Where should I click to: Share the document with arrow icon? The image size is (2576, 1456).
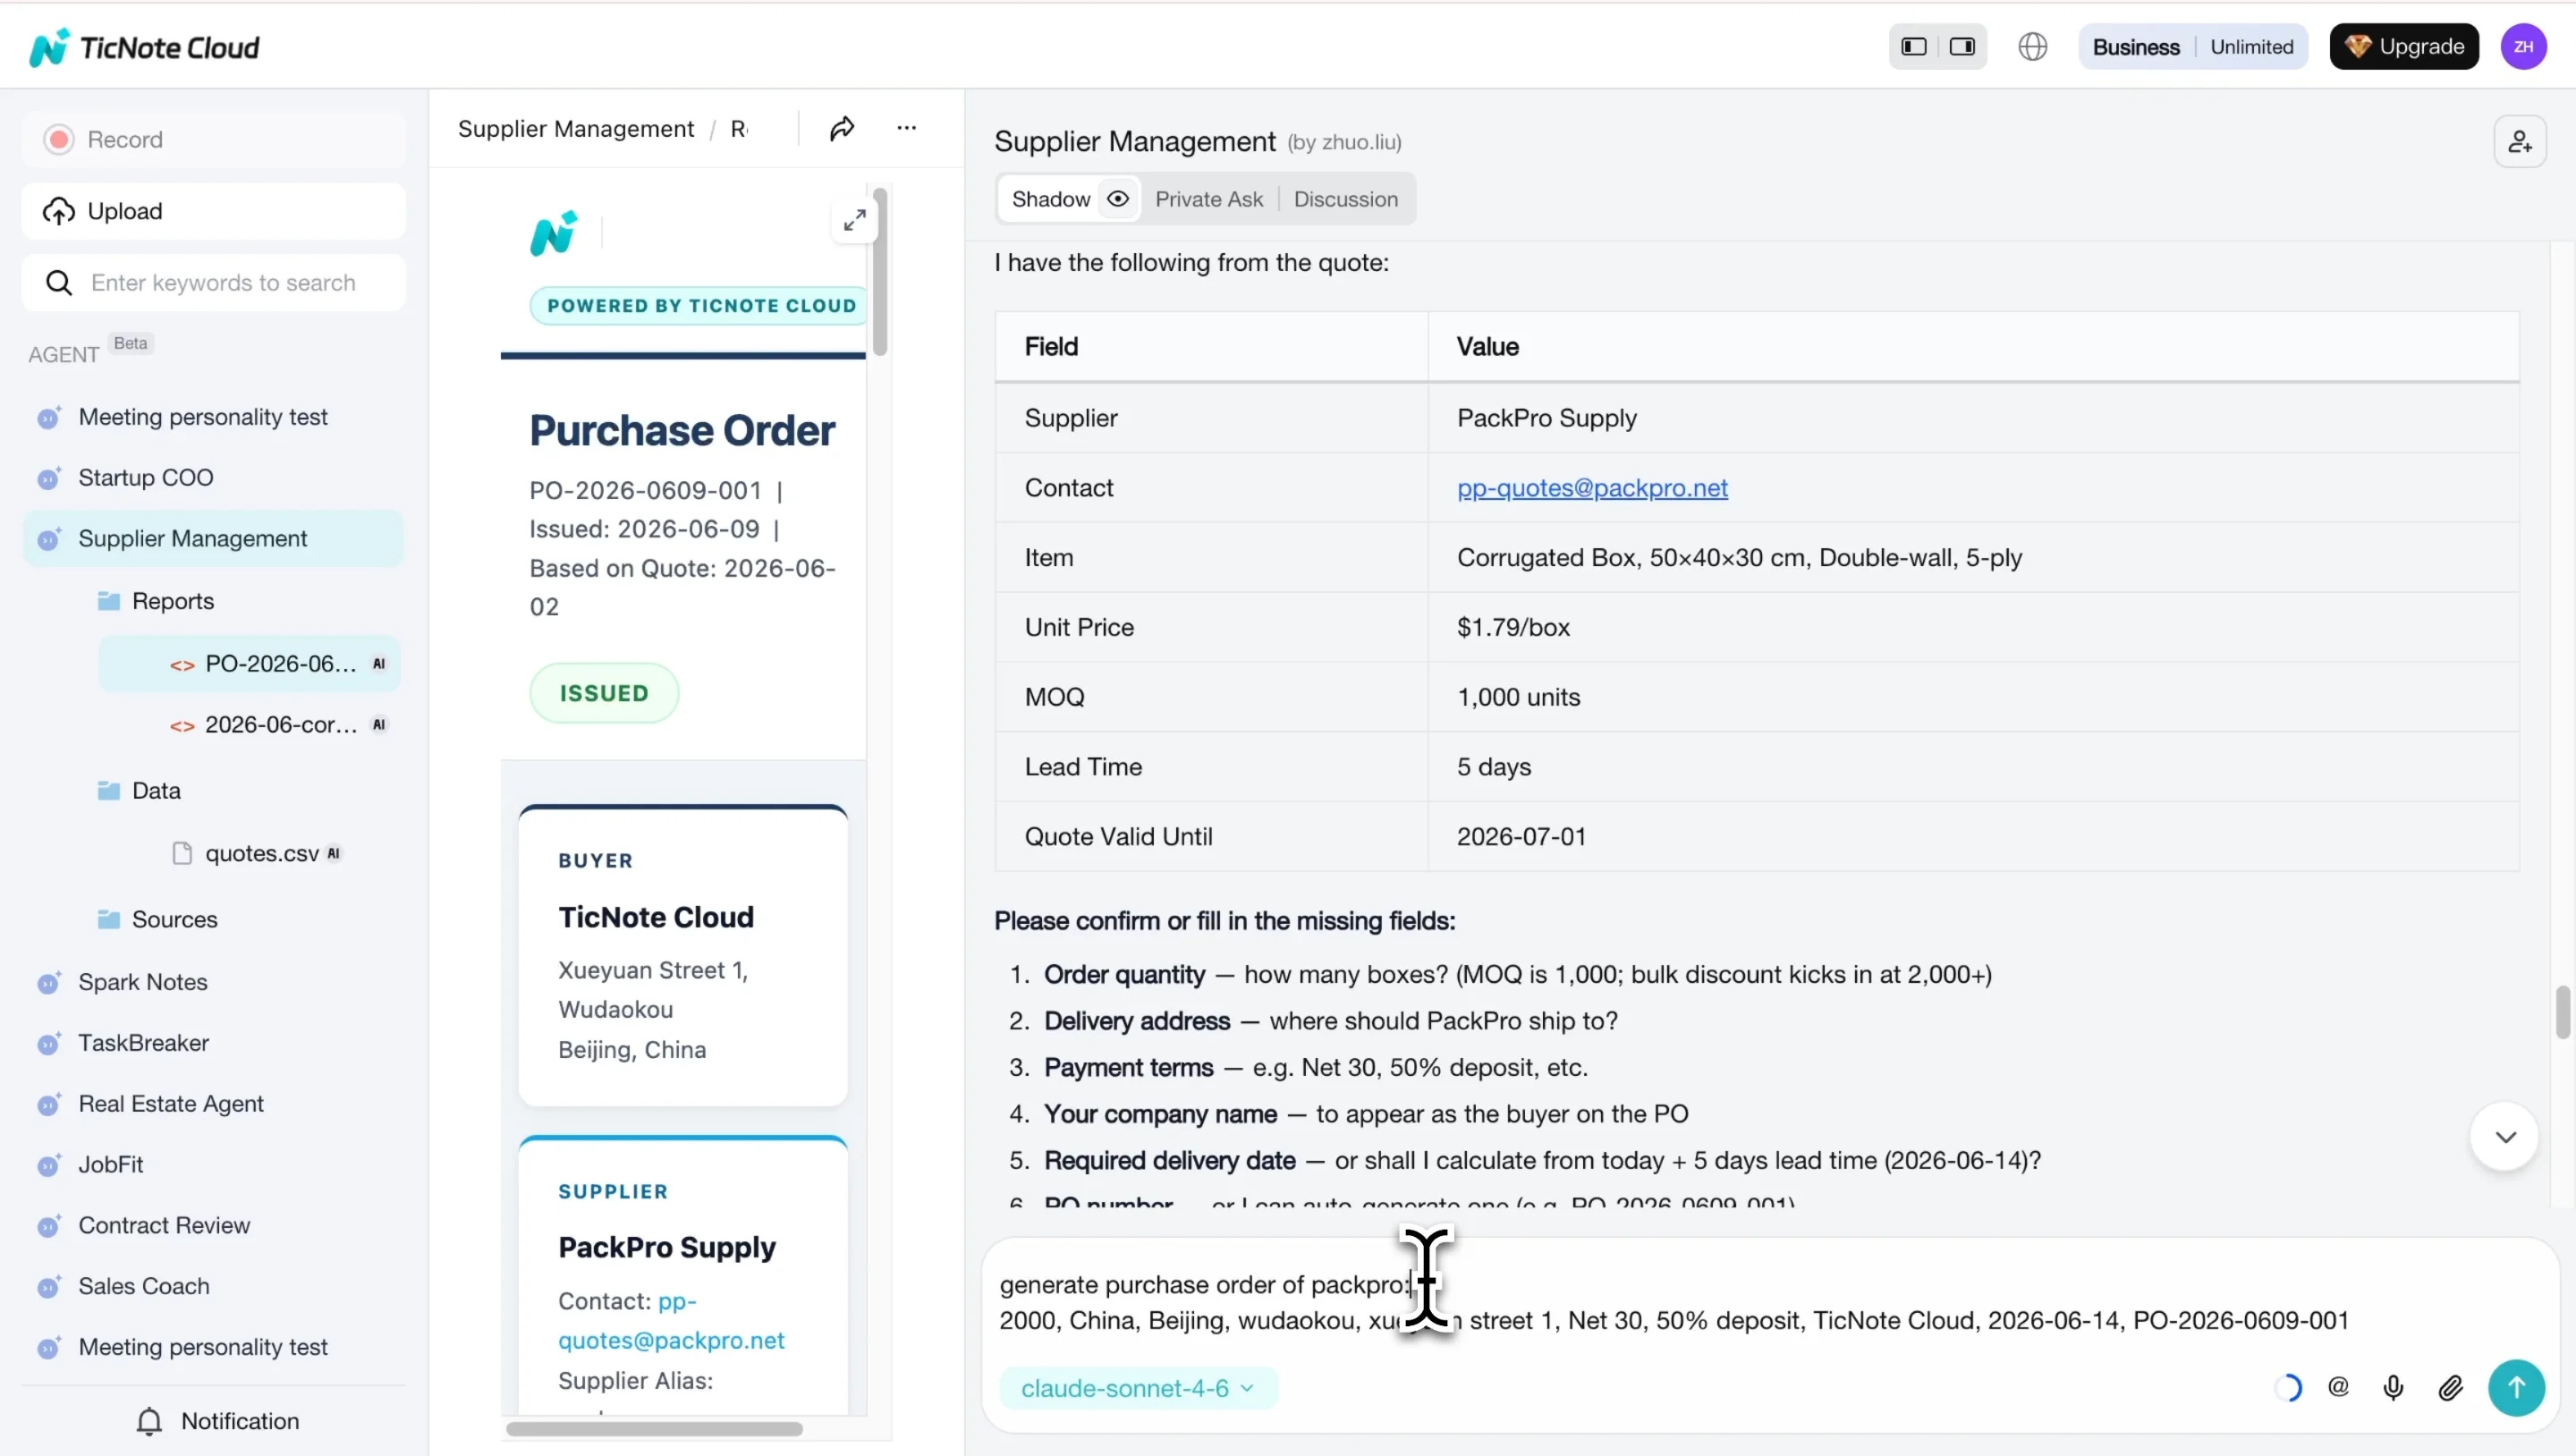(x=842, y=128)
